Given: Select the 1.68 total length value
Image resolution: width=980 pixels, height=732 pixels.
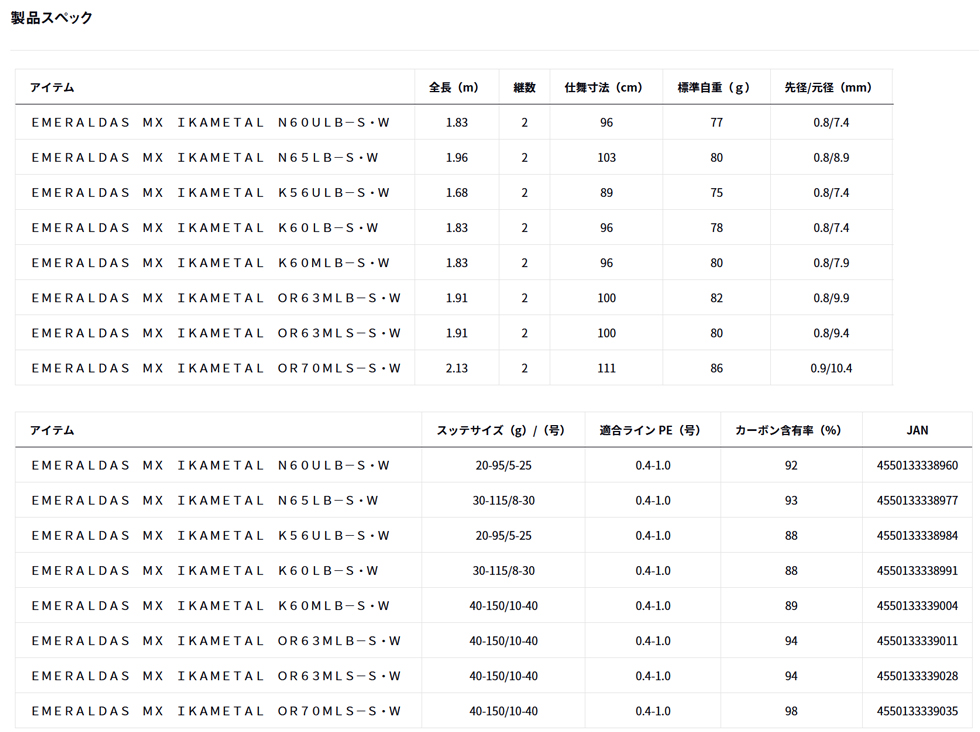Looking at the screenshot, I should tap(457, 193).
